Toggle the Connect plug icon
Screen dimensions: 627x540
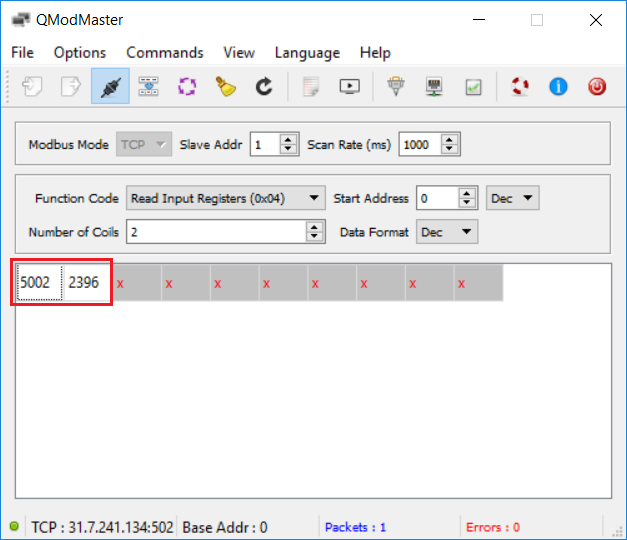(110, 86)
